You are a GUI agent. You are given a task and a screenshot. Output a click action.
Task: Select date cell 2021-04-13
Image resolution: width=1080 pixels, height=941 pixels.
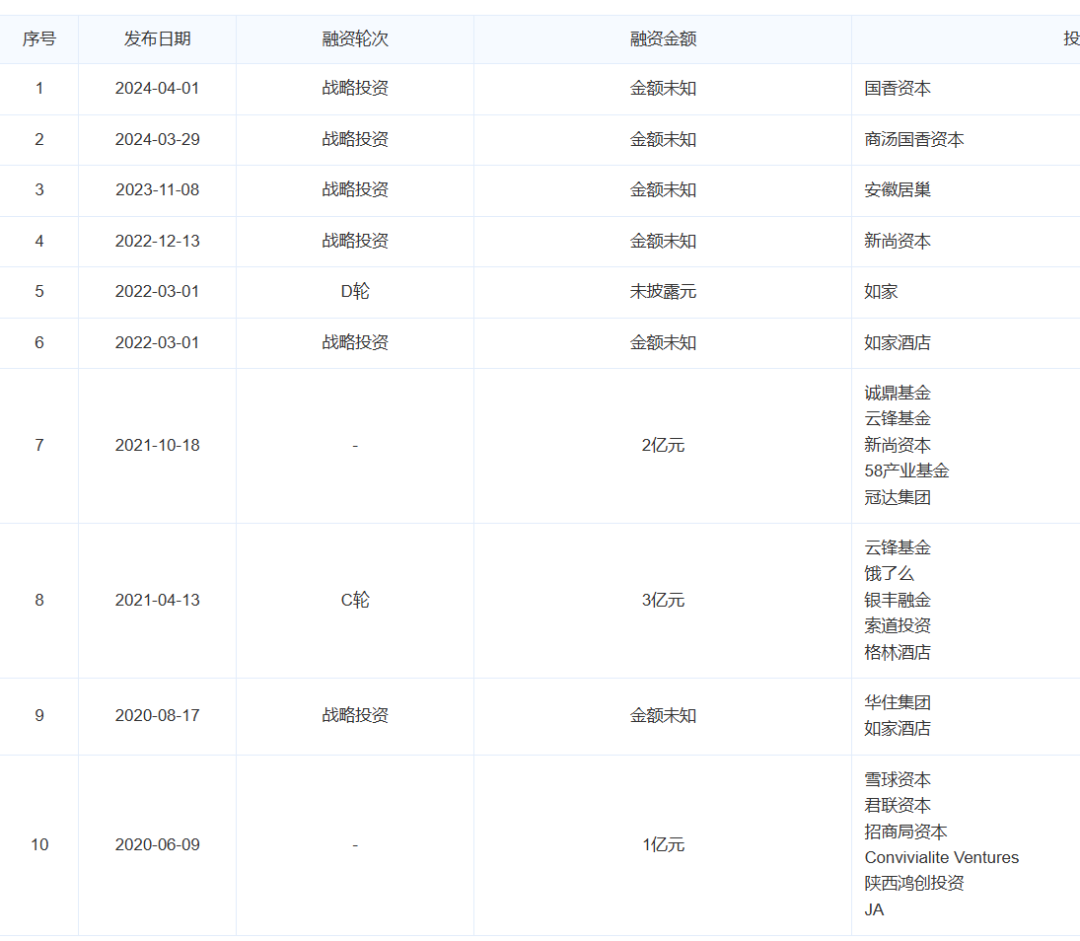click(x=157, y=601)
